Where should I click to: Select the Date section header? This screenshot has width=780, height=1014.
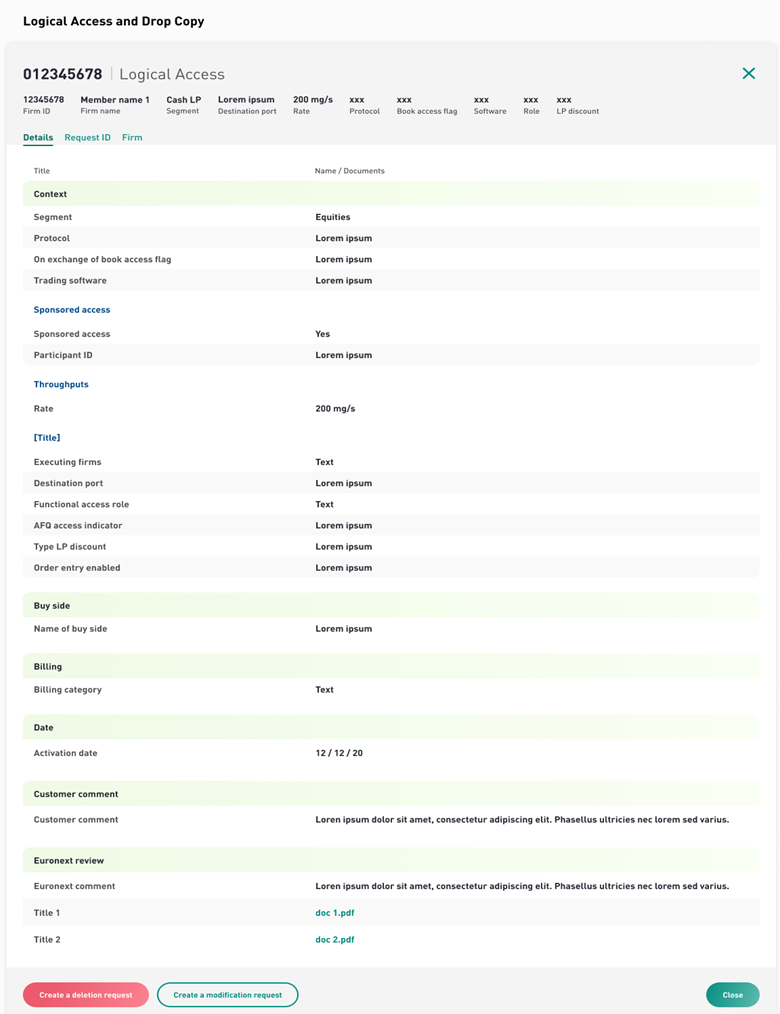[x=391, y=727]
